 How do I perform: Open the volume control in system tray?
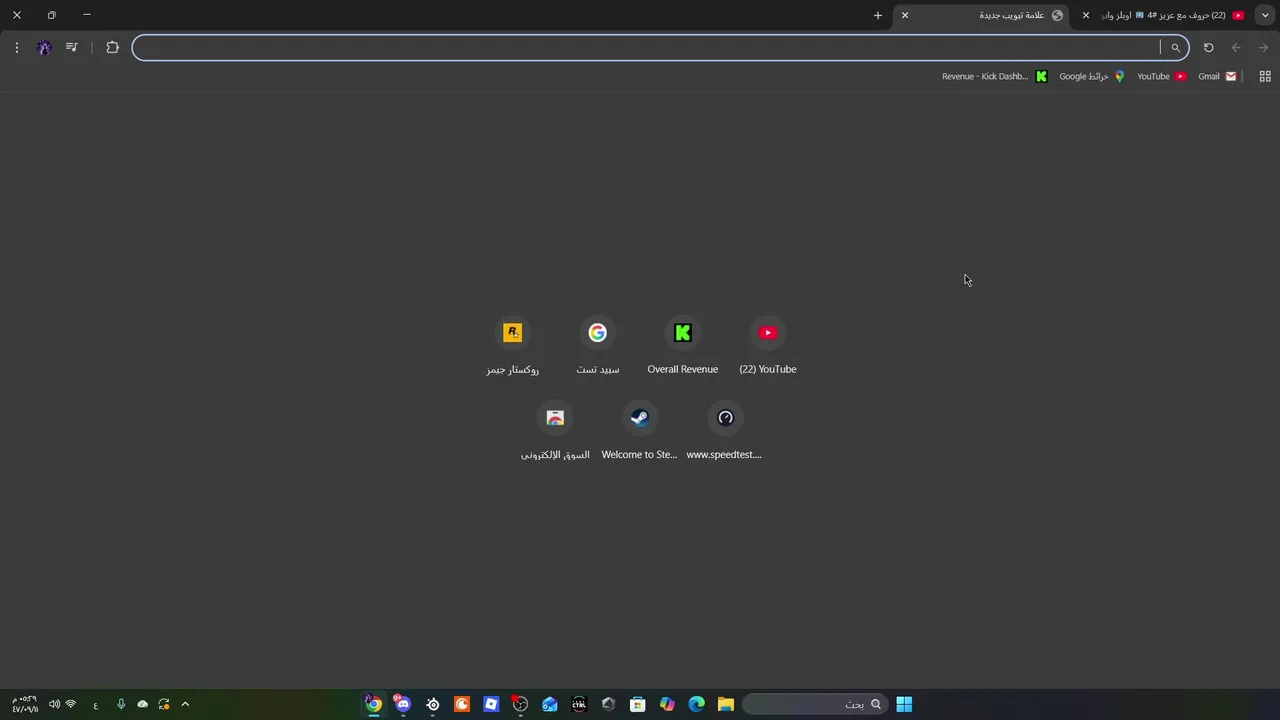click(54, 704)
